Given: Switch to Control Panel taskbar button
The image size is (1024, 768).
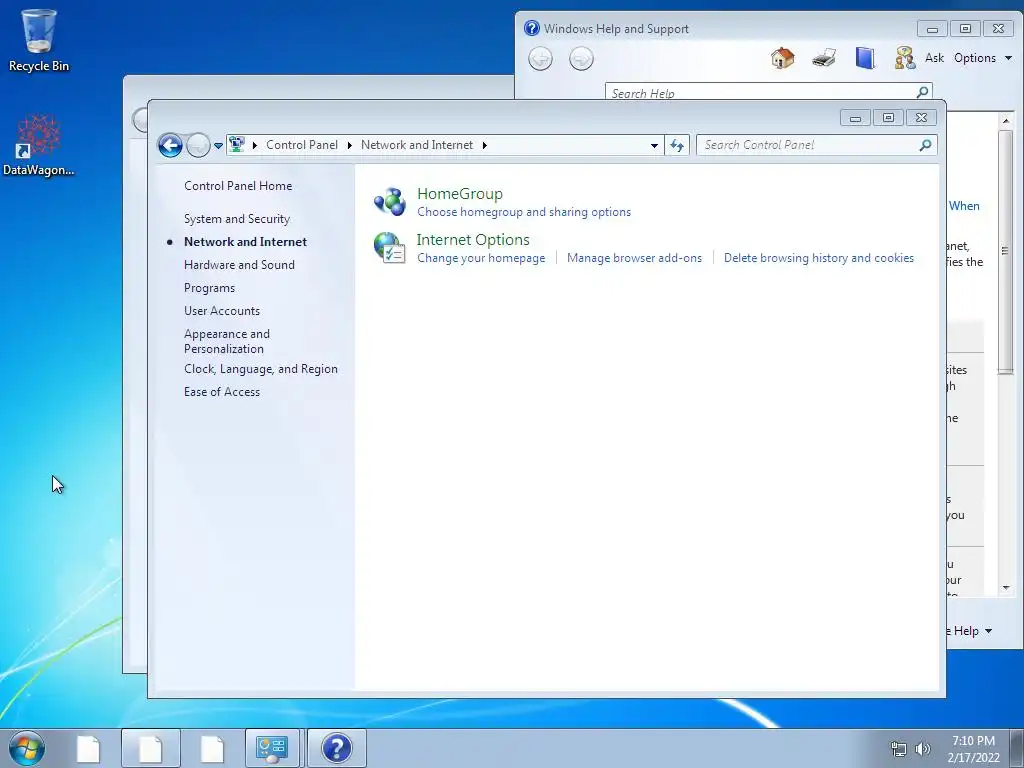Looking at the screenshot, I should coord(272,748).
